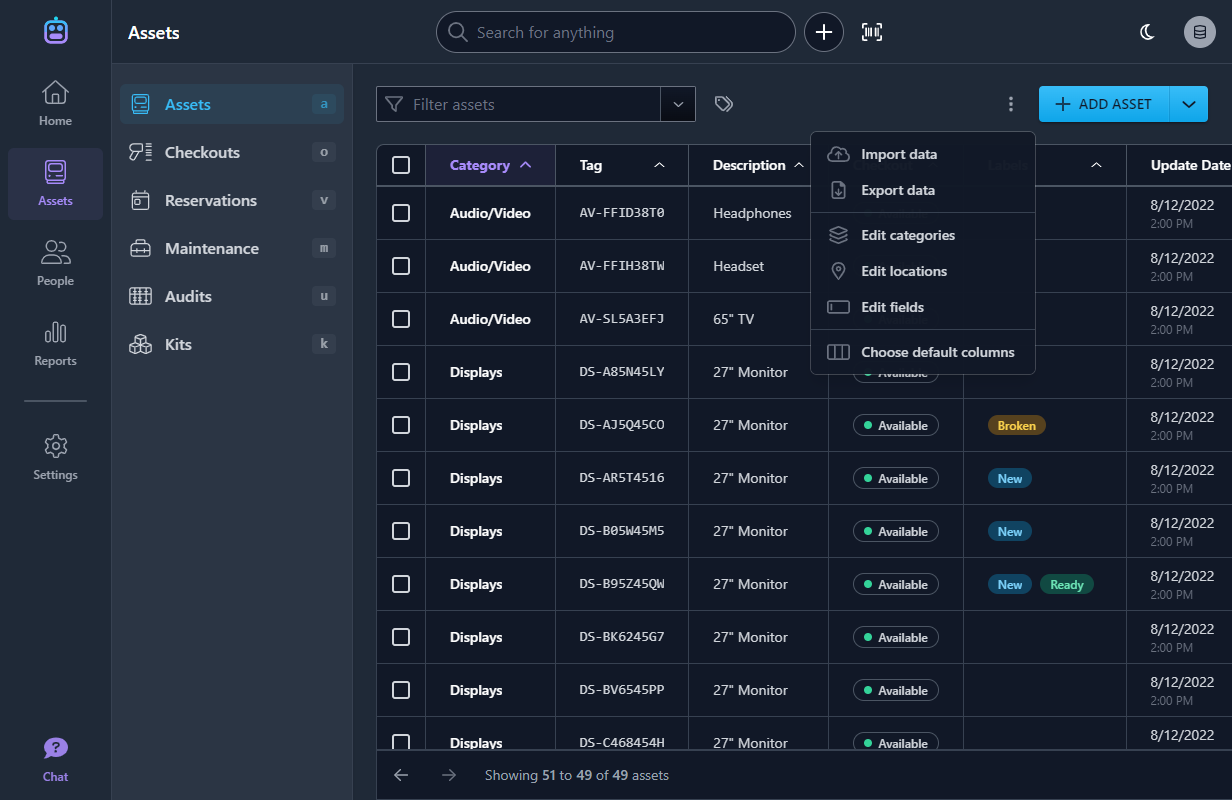Check the DS-A85N45LY monitor row
This screenshot has width=1232, height=800.
pyautogui.click(x=401, y=372)
